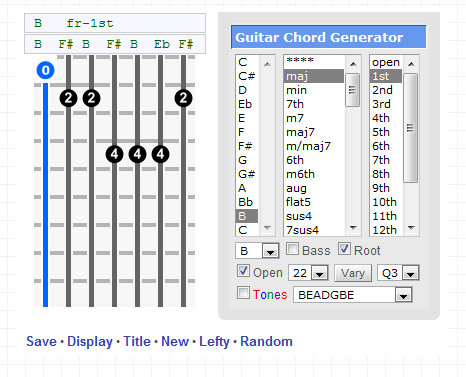Click the blue open-string 0 marker
Screen dimensions: 466x377
(x=45, y=70)
